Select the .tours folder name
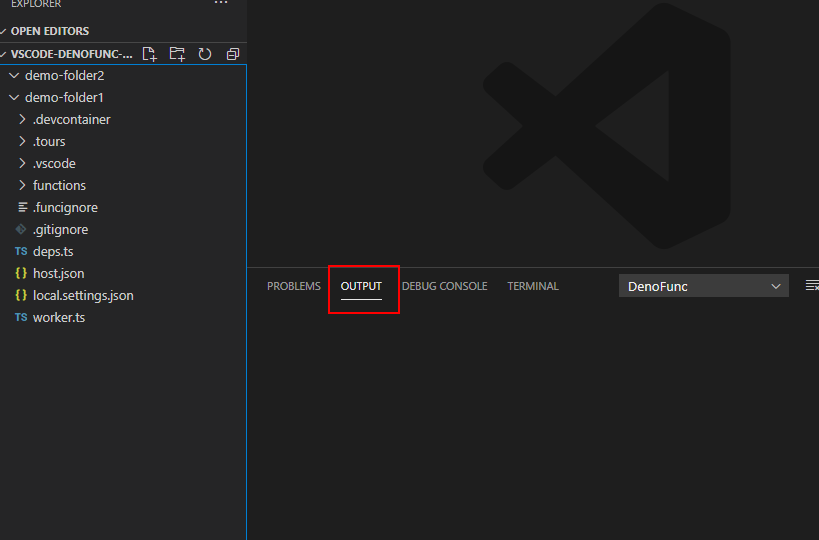 click(x=49, y=141)
